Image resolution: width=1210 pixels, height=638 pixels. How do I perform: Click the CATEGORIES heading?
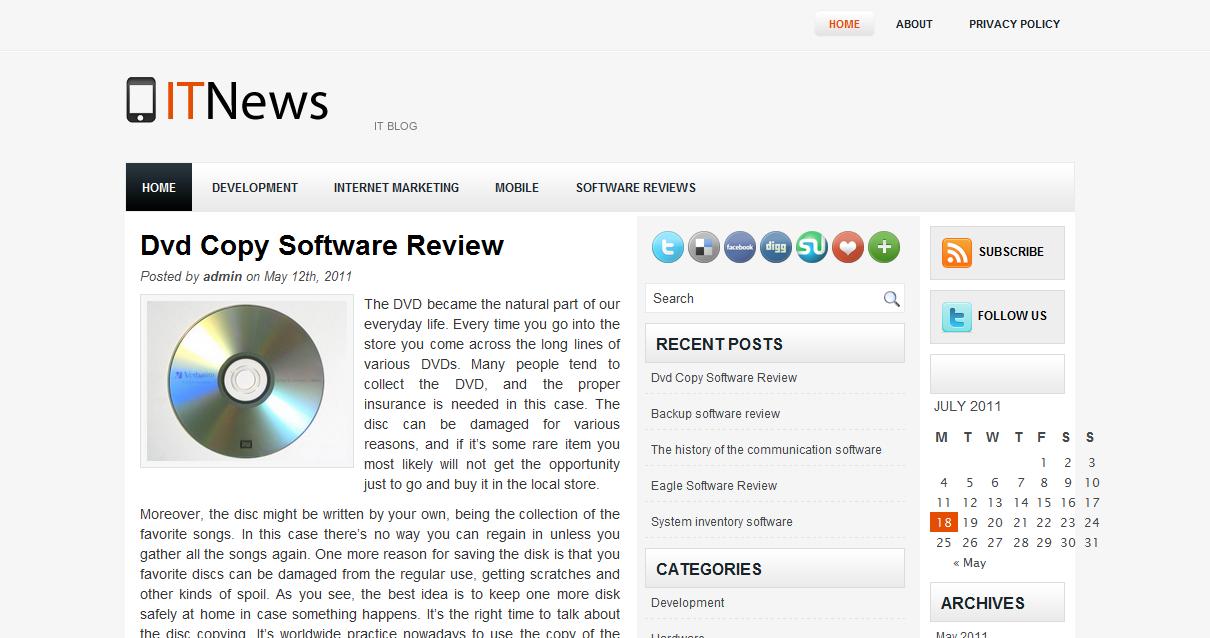709,569
